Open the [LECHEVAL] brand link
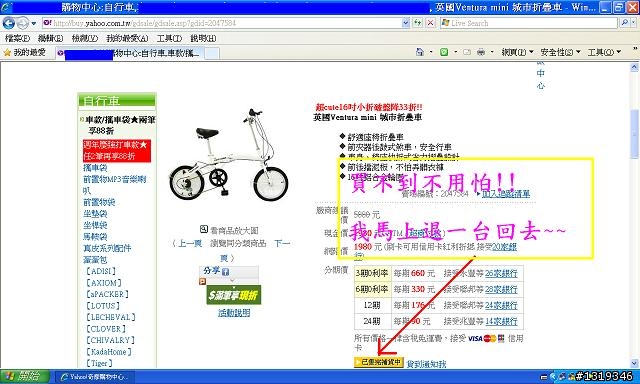Image resolution: width=640 pixels, height=384 pixels. point(110,317)
